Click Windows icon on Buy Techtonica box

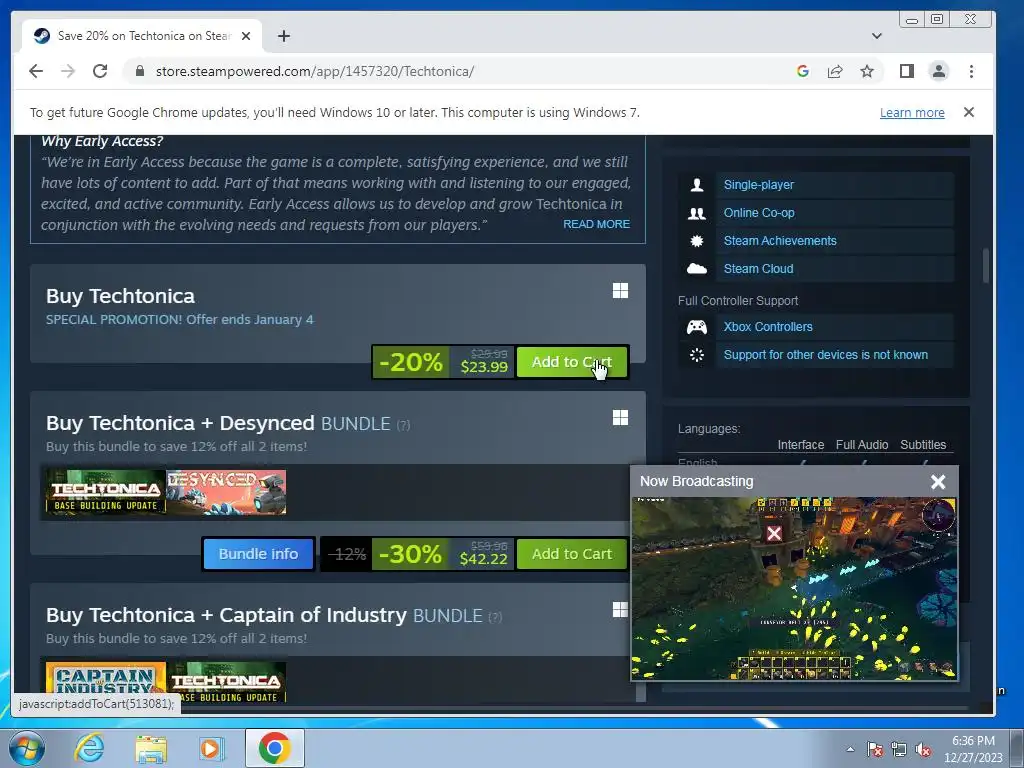pyautogui.click(x=620, y=291)
